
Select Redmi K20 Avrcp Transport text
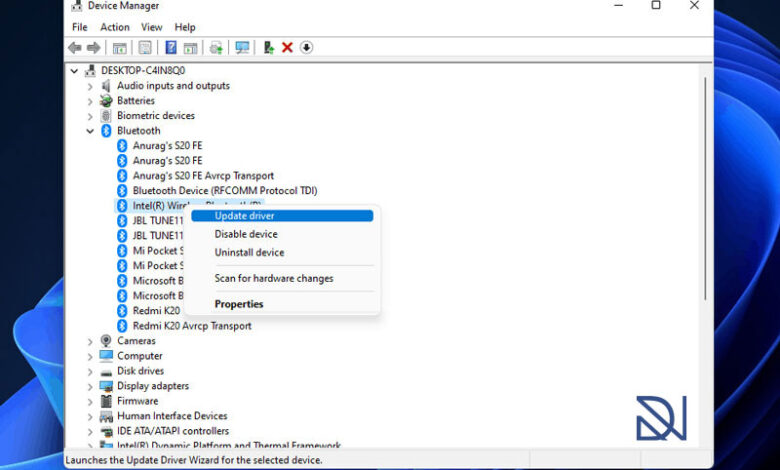click(x=192, y=326)
